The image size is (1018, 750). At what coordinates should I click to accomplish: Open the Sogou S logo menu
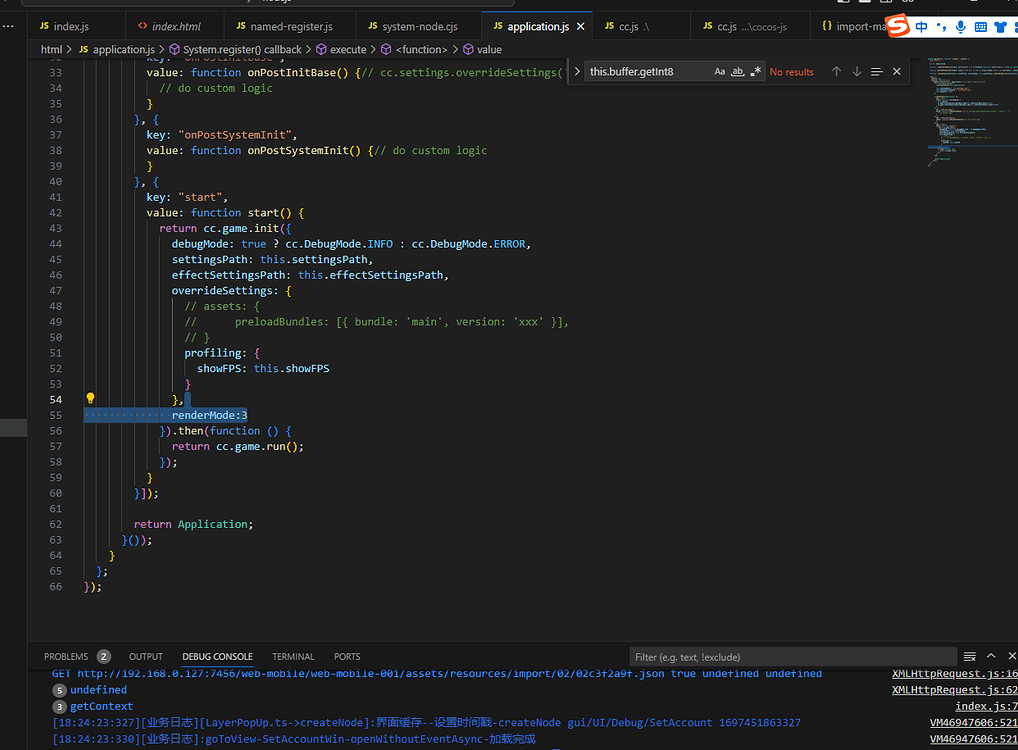[898, 26]
